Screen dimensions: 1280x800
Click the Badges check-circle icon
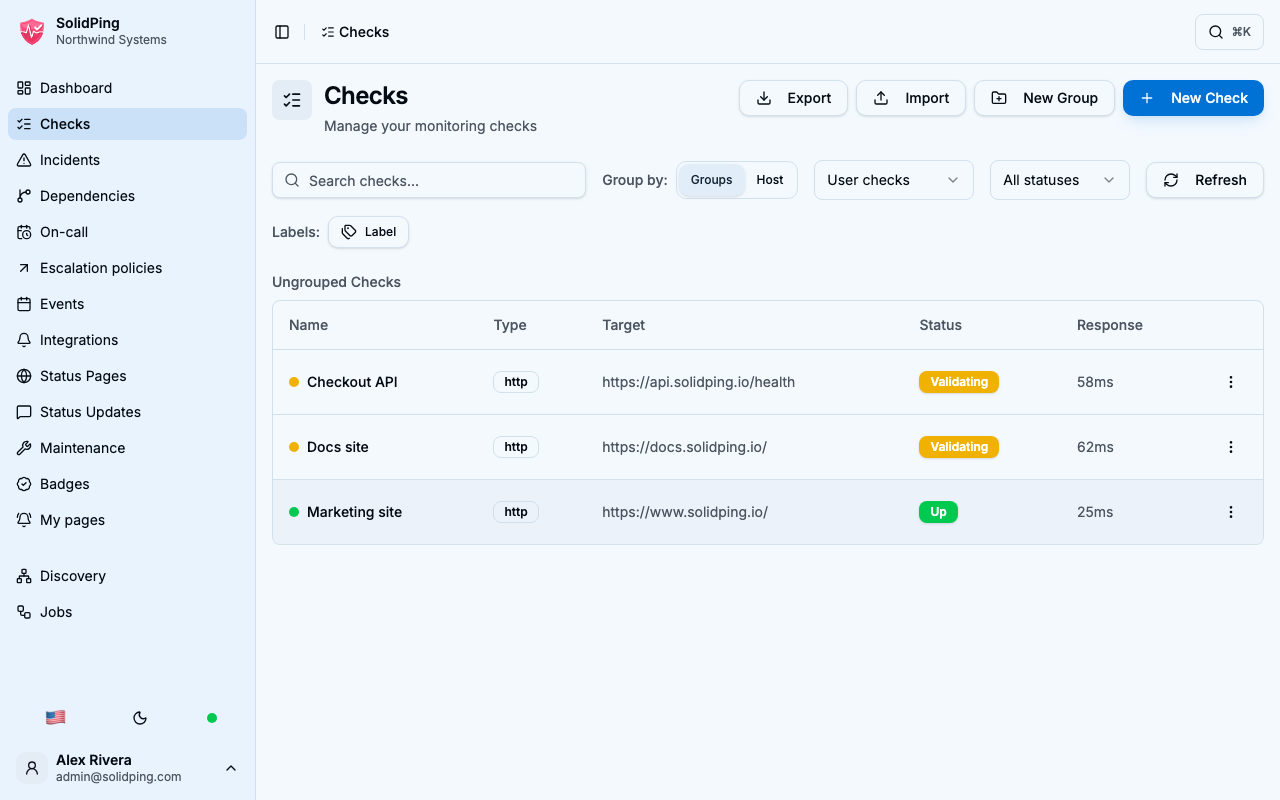click(24, 484)
